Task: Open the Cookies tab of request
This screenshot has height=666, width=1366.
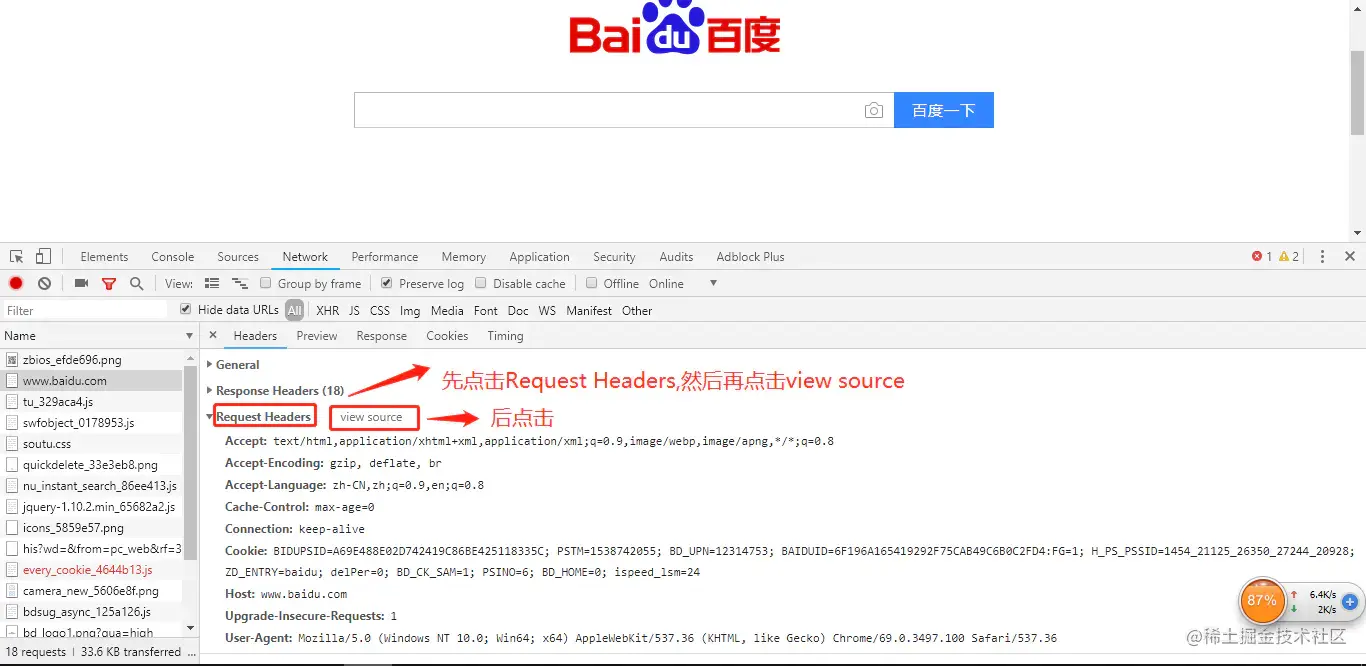Action: coord(447,336)
